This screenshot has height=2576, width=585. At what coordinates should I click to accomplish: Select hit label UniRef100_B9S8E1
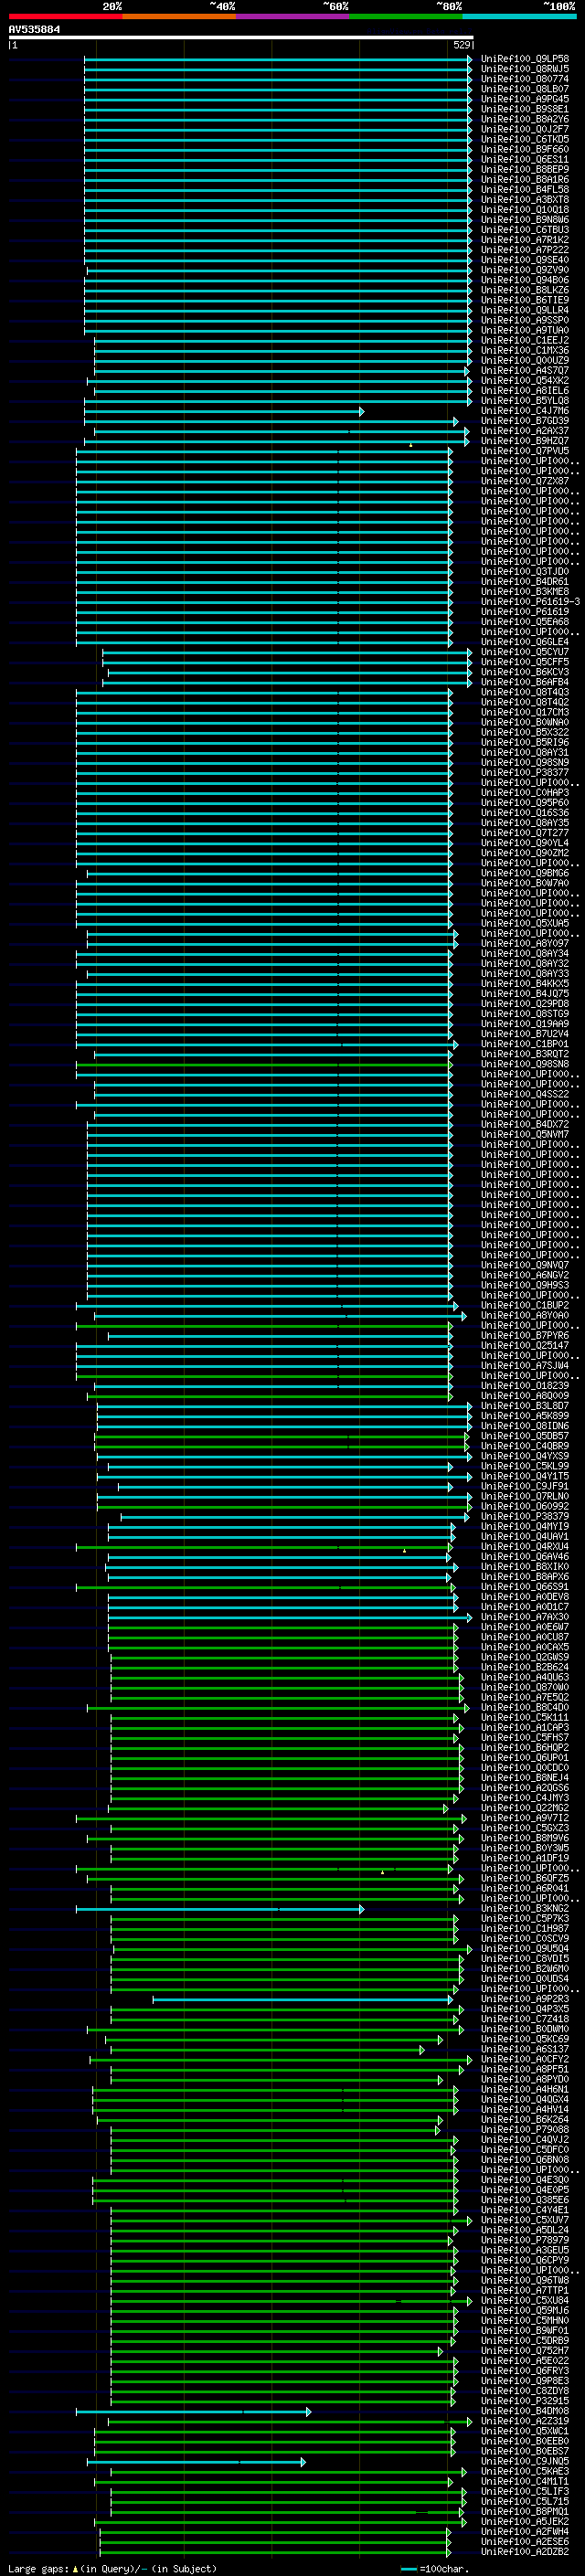click(x=525, y=109)
